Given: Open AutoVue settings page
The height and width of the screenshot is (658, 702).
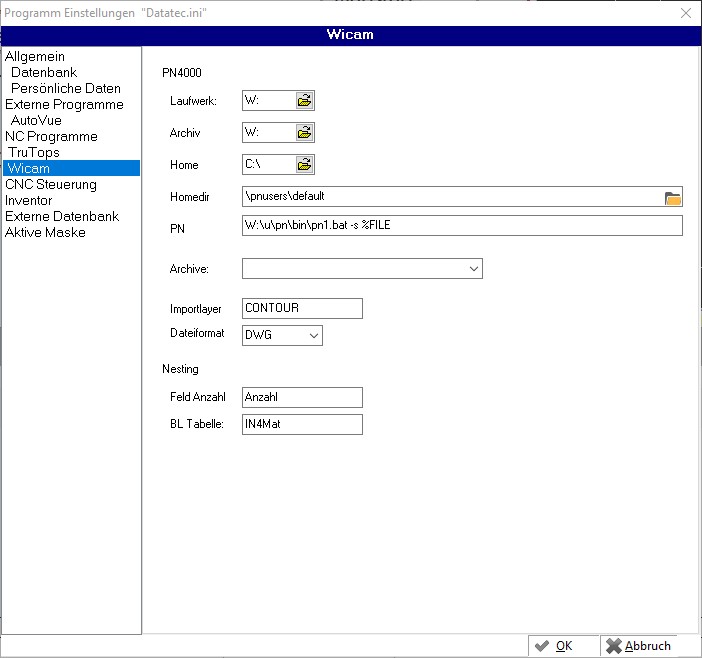Looking at the screenshot, I should (x=36, y=120).
